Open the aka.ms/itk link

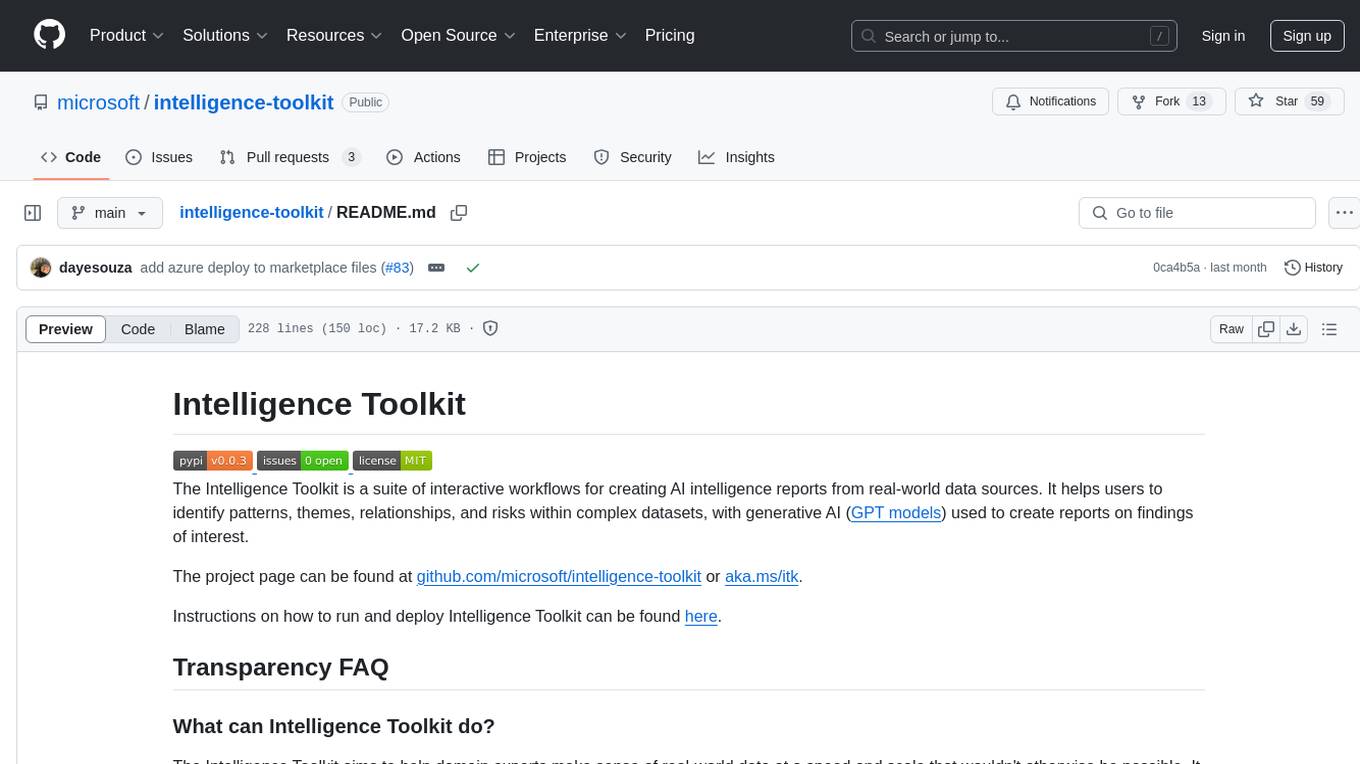(x=762, y=576)
